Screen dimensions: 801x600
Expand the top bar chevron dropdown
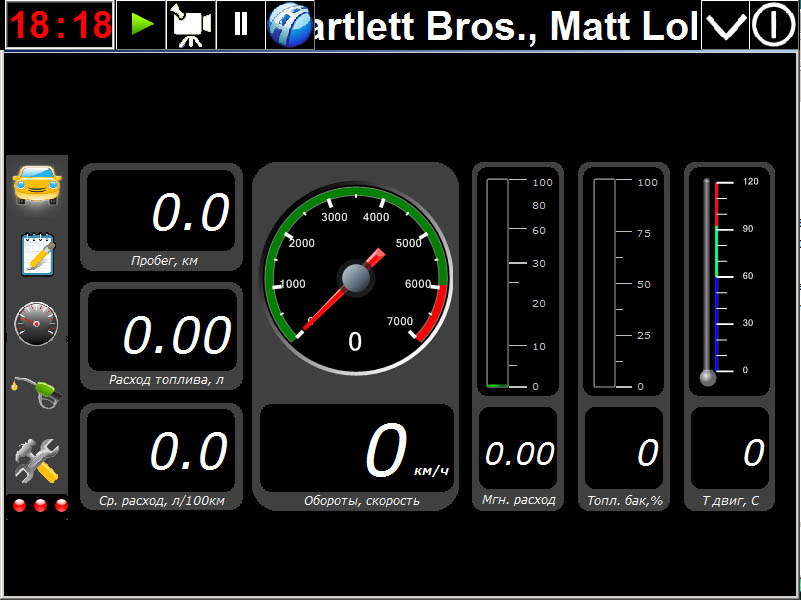725,25
